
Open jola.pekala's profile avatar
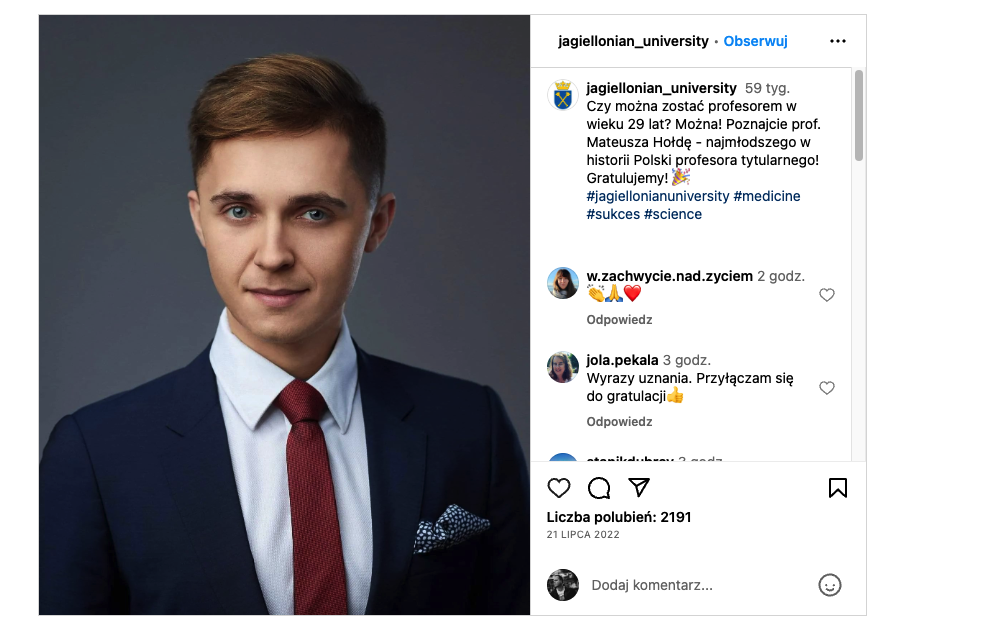(563, 367)
